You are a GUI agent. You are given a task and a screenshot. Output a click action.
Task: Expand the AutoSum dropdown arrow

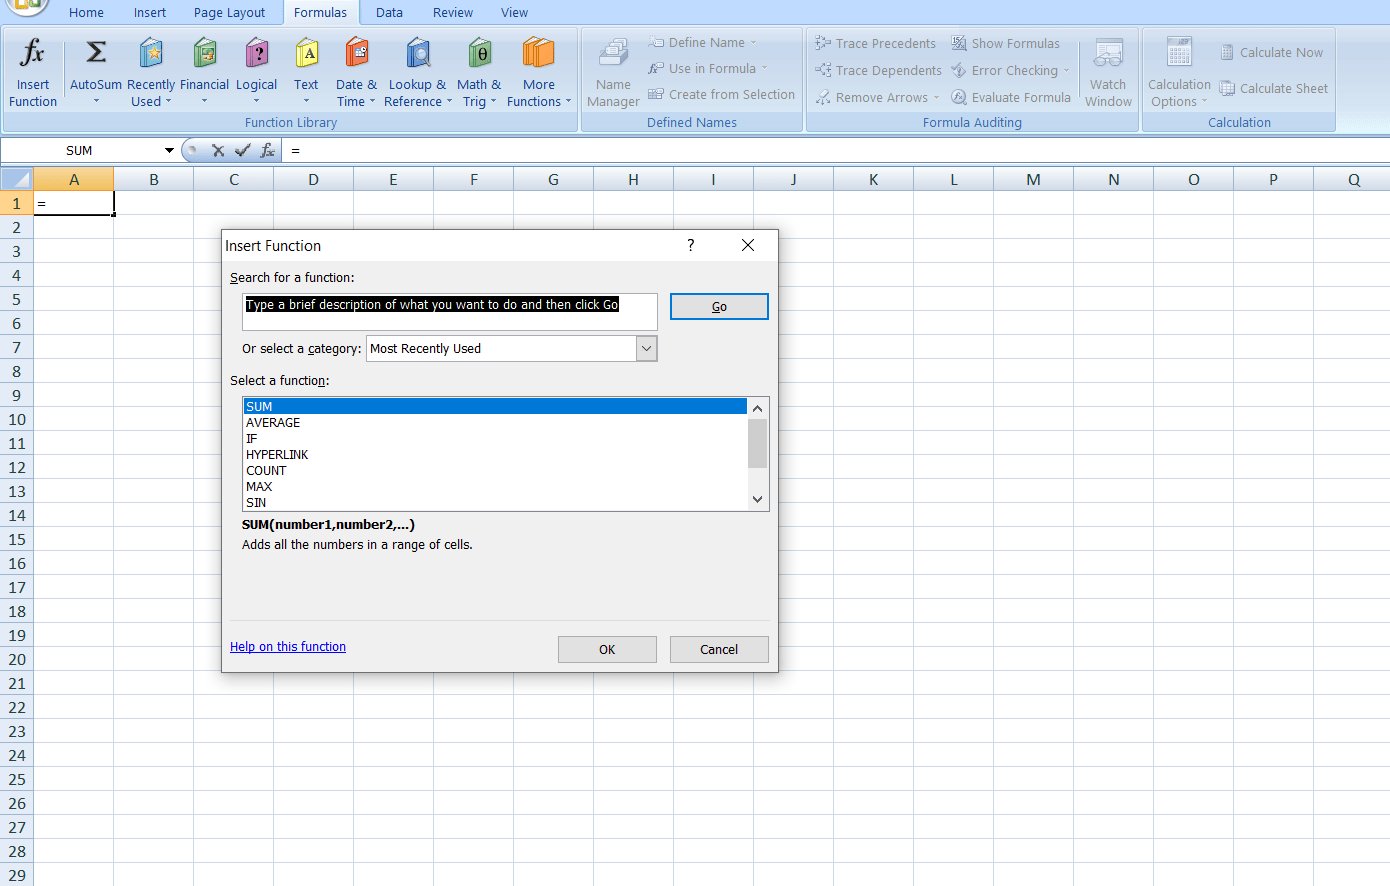click(x=96, y=101)
